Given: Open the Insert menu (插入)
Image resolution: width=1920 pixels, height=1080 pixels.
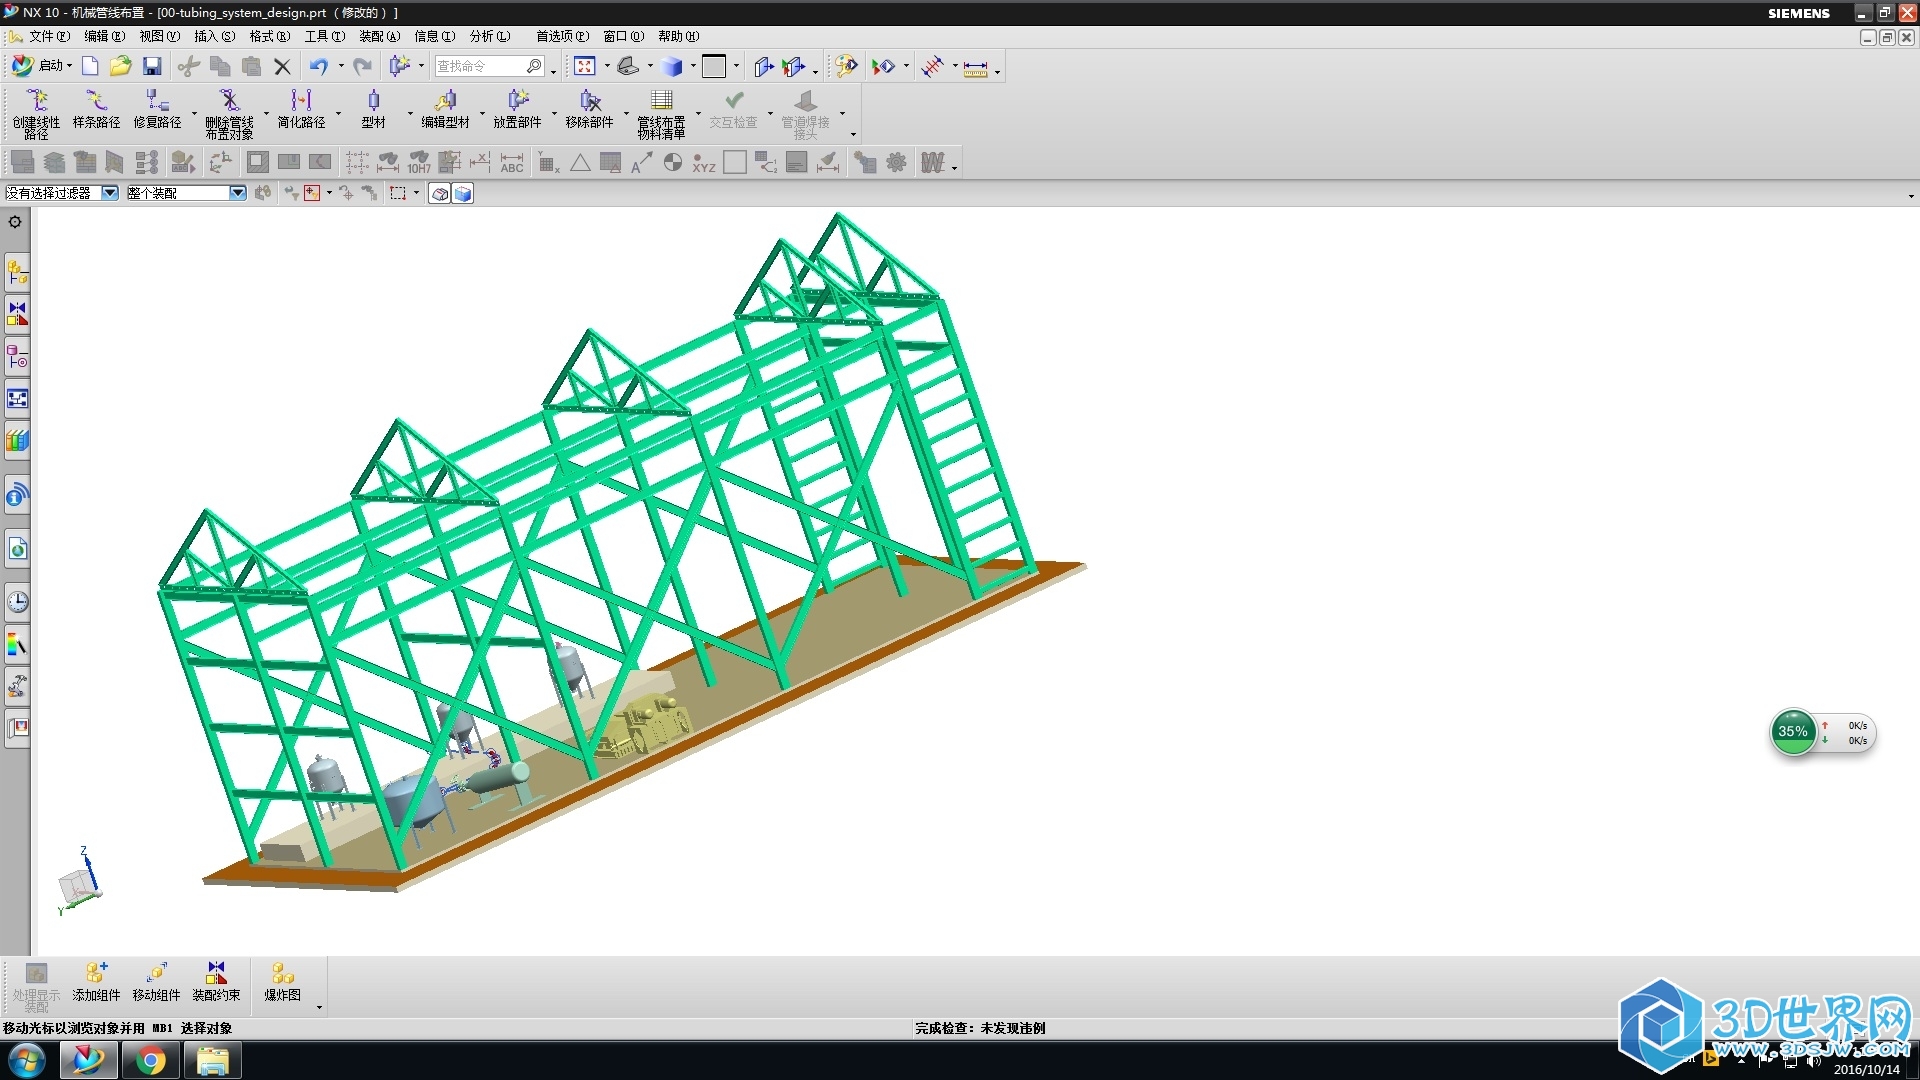Looking at the screenshot, I should pos(214,36).
